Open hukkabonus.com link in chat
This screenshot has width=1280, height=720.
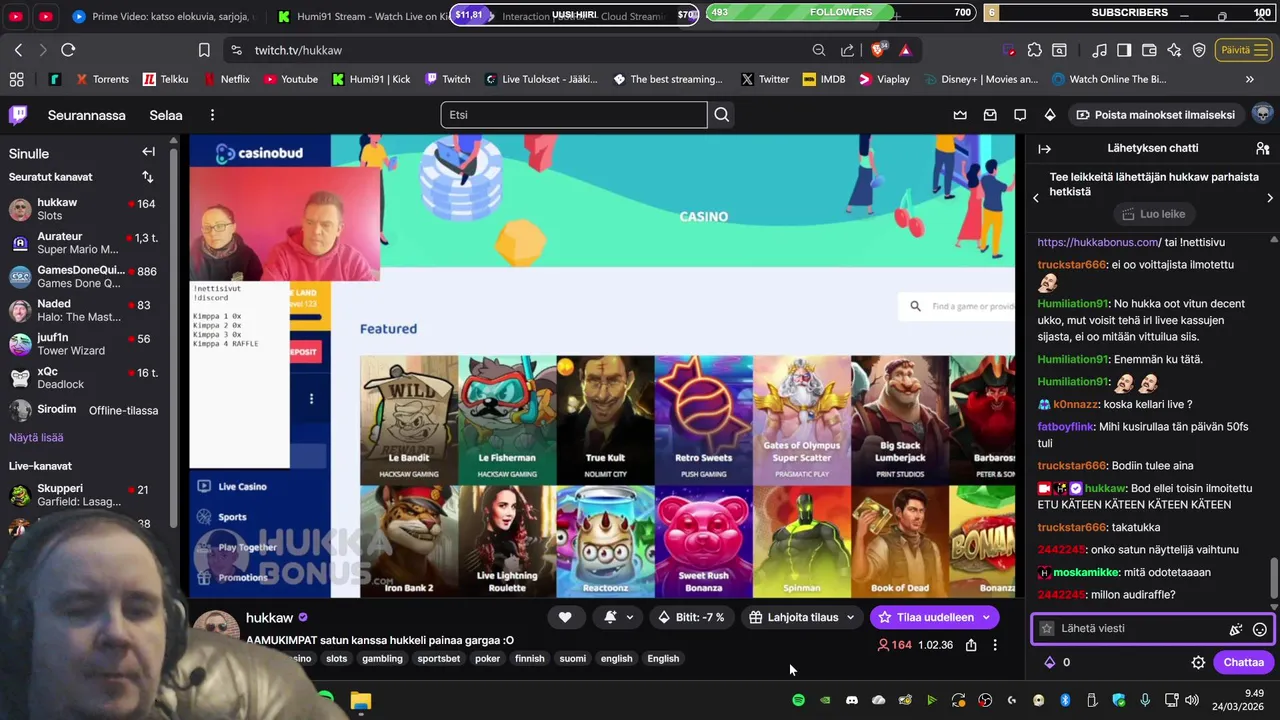pyautogui.click(x=1097, y=242)
